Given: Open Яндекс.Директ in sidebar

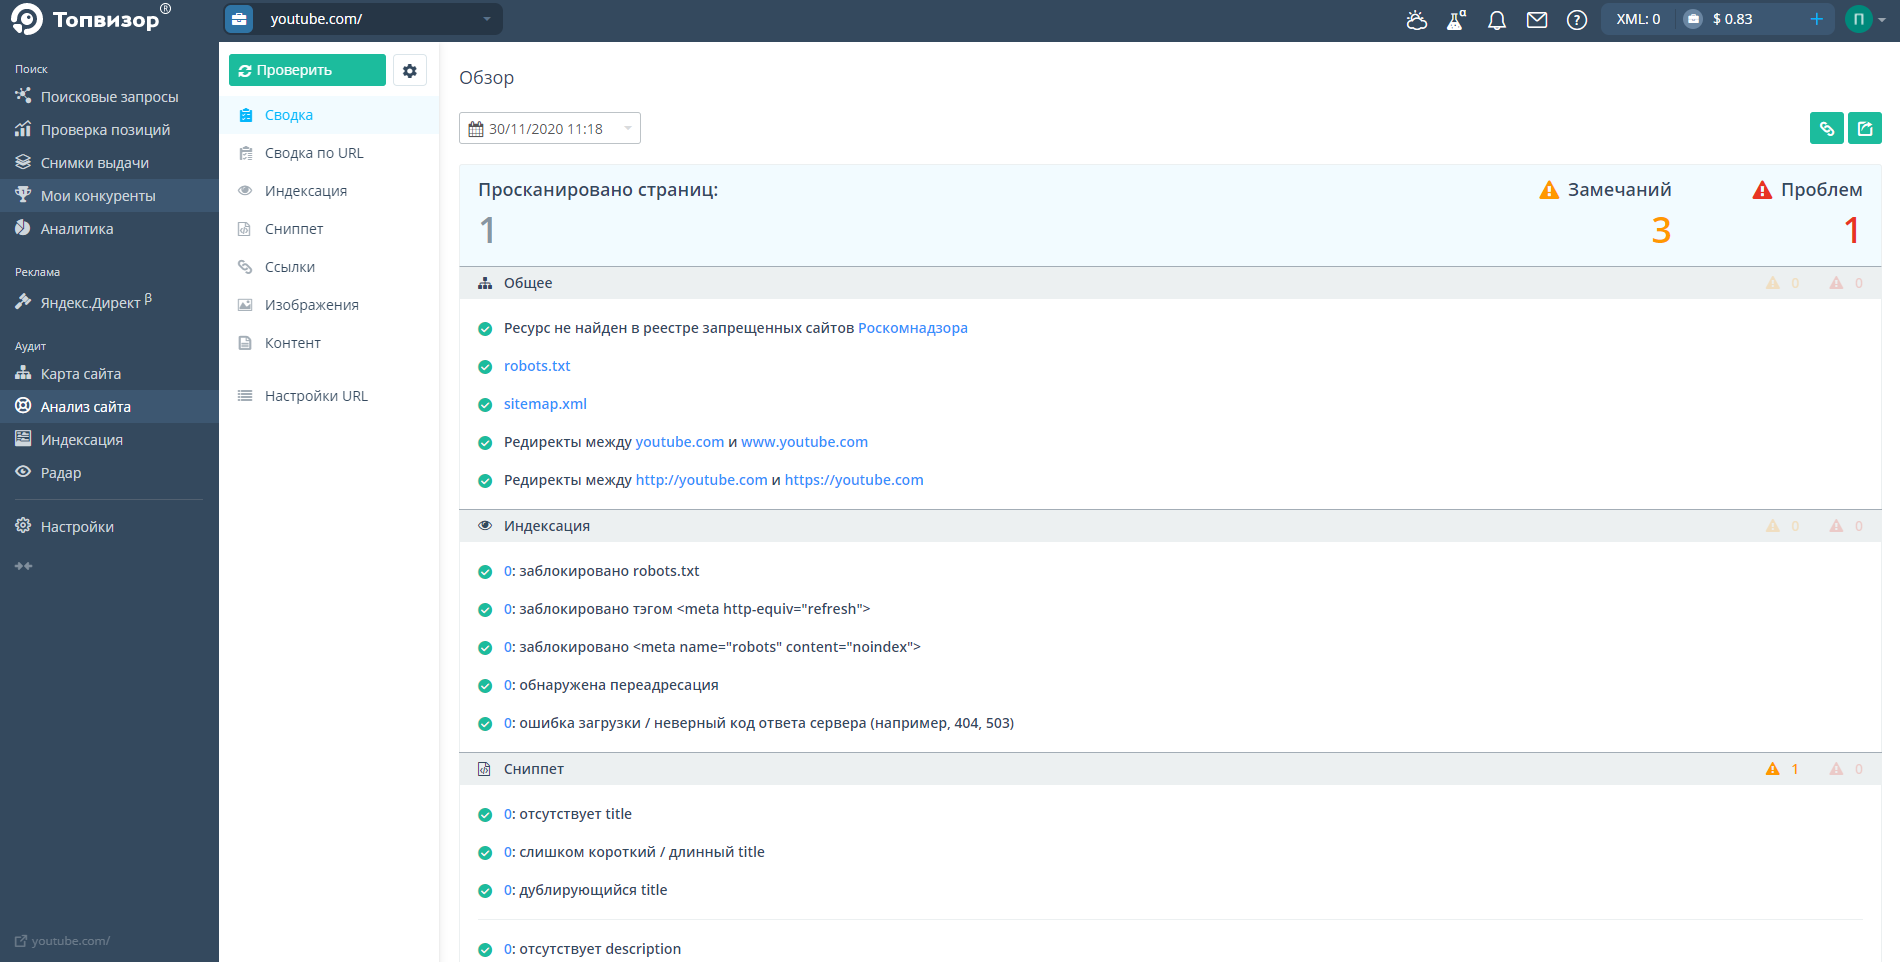Looking at the screenshot, I should pyautogui.click(x=109, y=302).
